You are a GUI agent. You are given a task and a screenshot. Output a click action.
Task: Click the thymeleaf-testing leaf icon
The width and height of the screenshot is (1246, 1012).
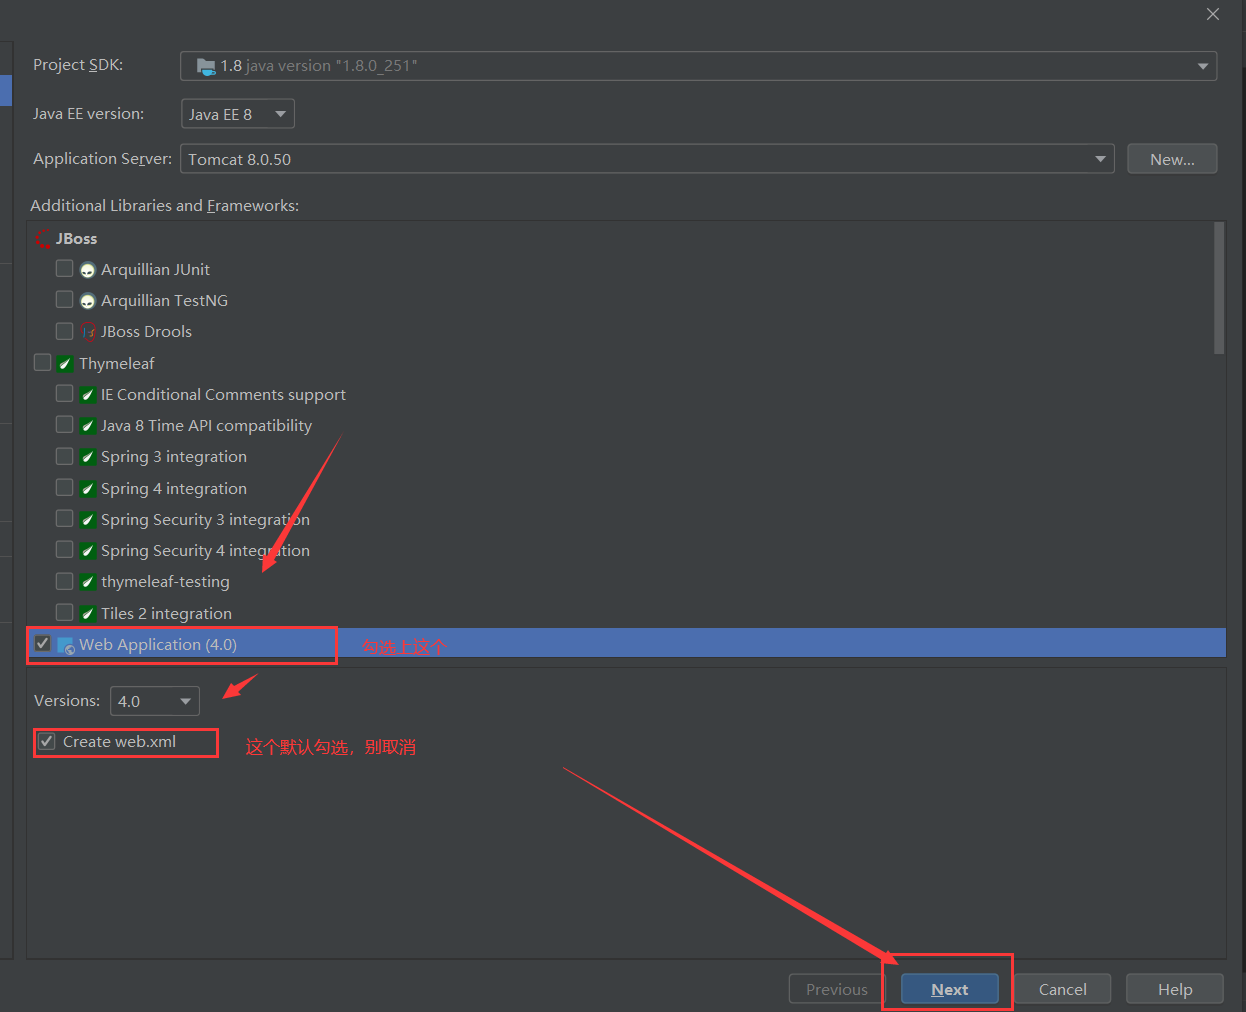click(x=88, y=582)
